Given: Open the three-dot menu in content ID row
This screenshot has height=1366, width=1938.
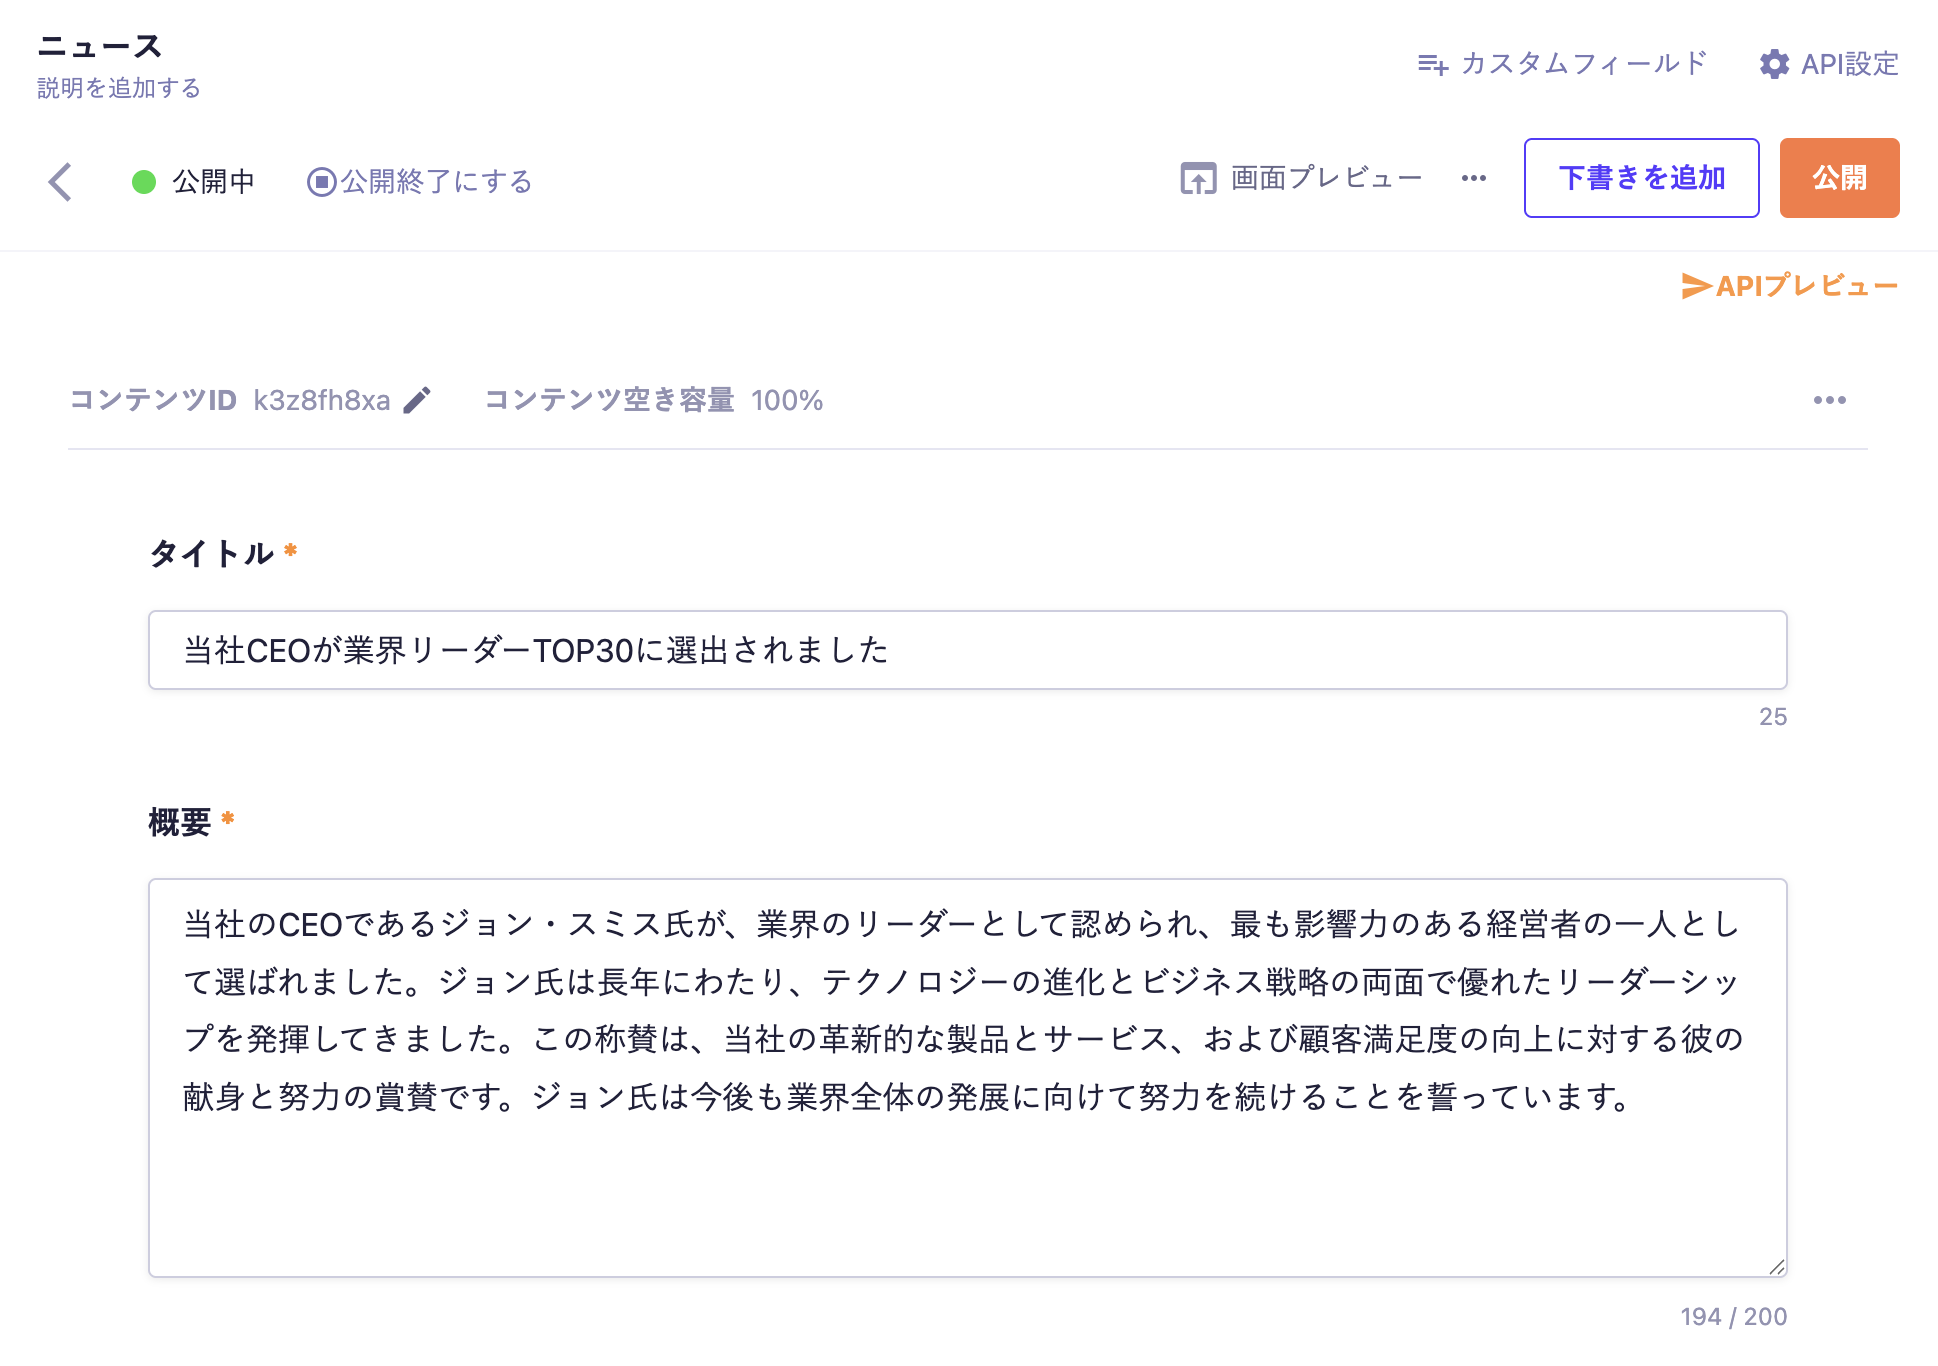Looking at the screenshot, I should coord(1829,400).
